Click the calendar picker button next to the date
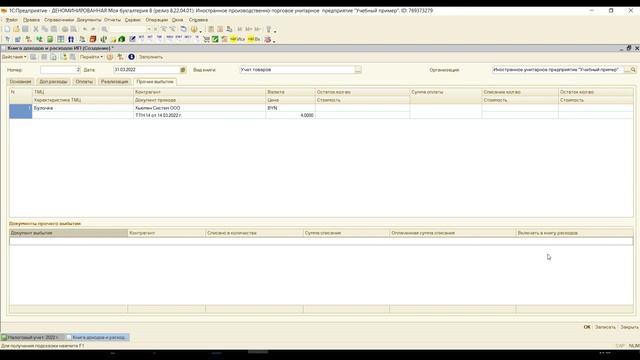640x360 pixels. coord(183,70)
